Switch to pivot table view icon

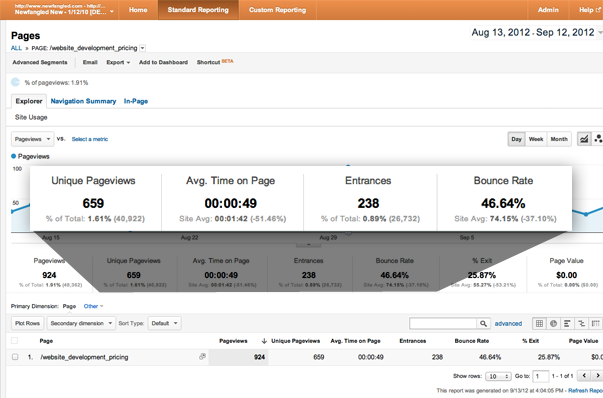click(595, 323)
